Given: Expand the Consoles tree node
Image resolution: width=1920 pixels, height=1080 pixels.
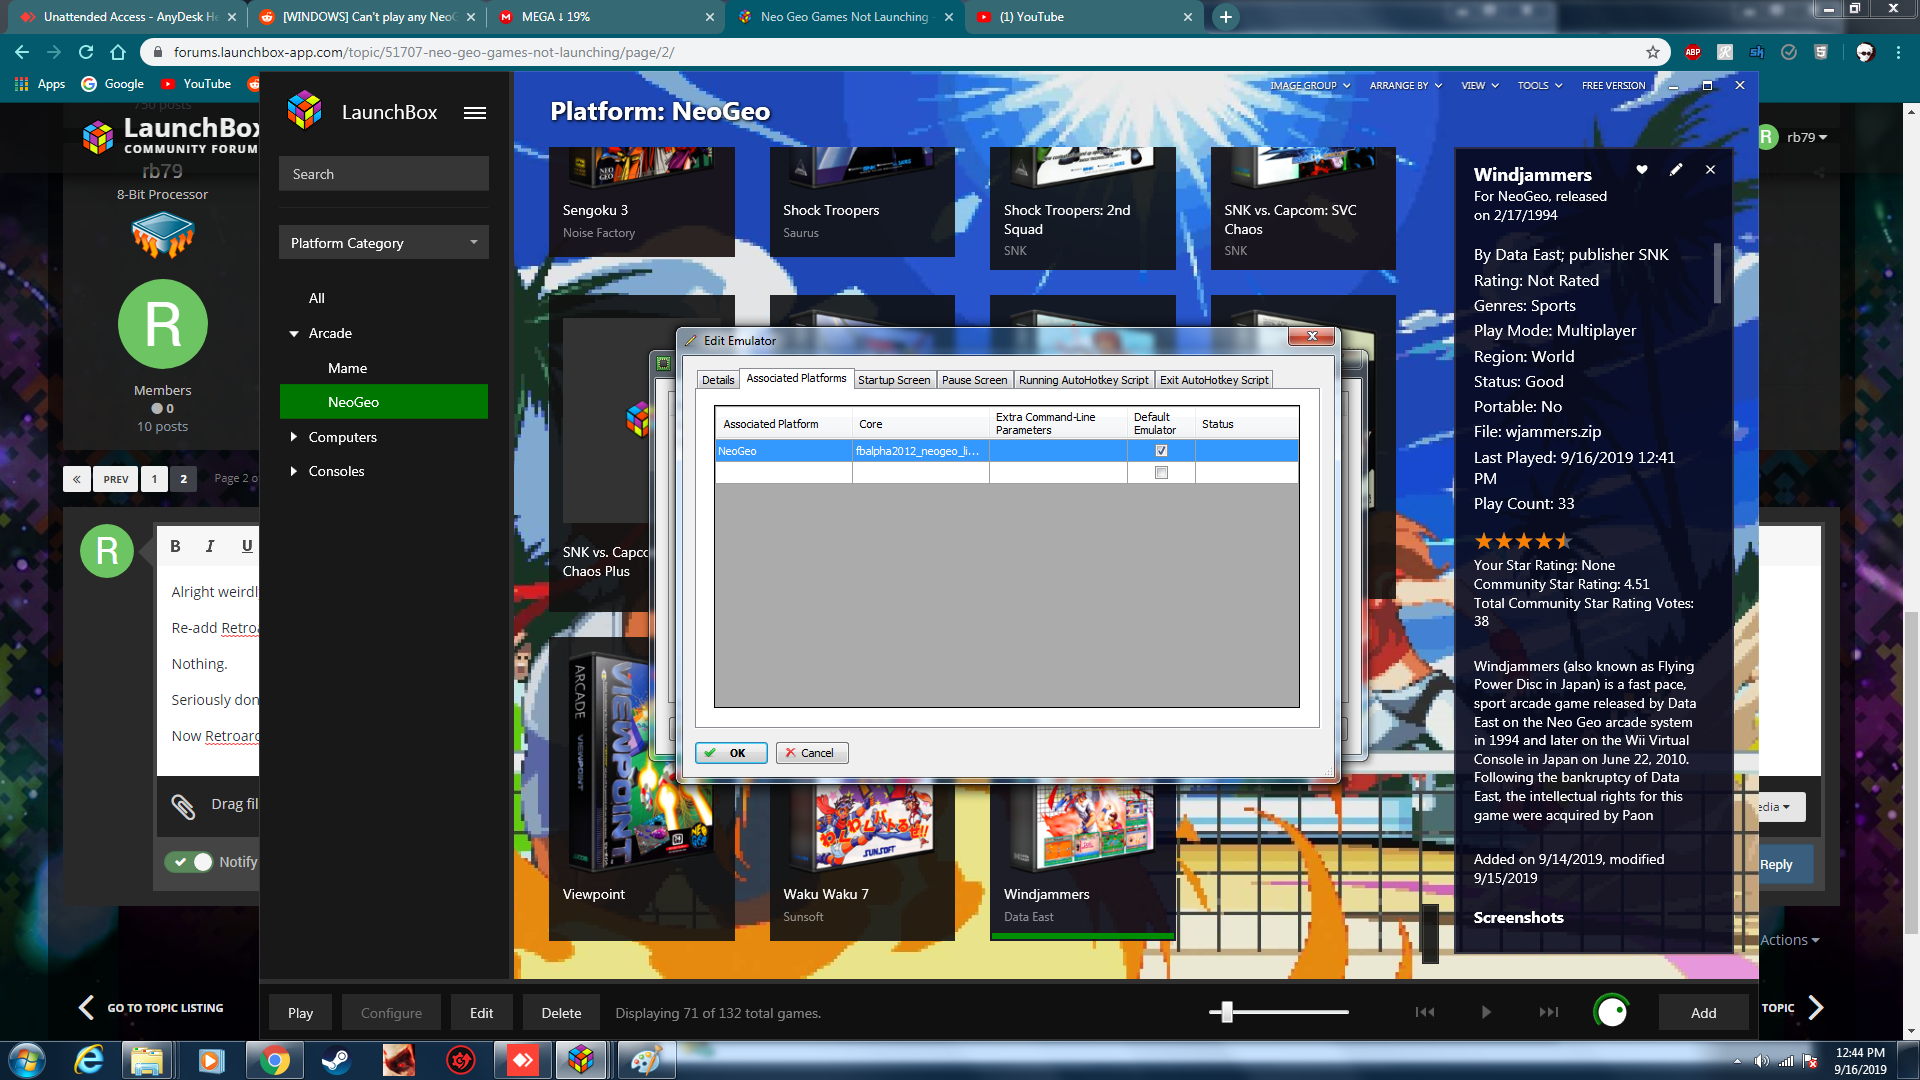Looking at the screenshot, I should coord(293,471).
